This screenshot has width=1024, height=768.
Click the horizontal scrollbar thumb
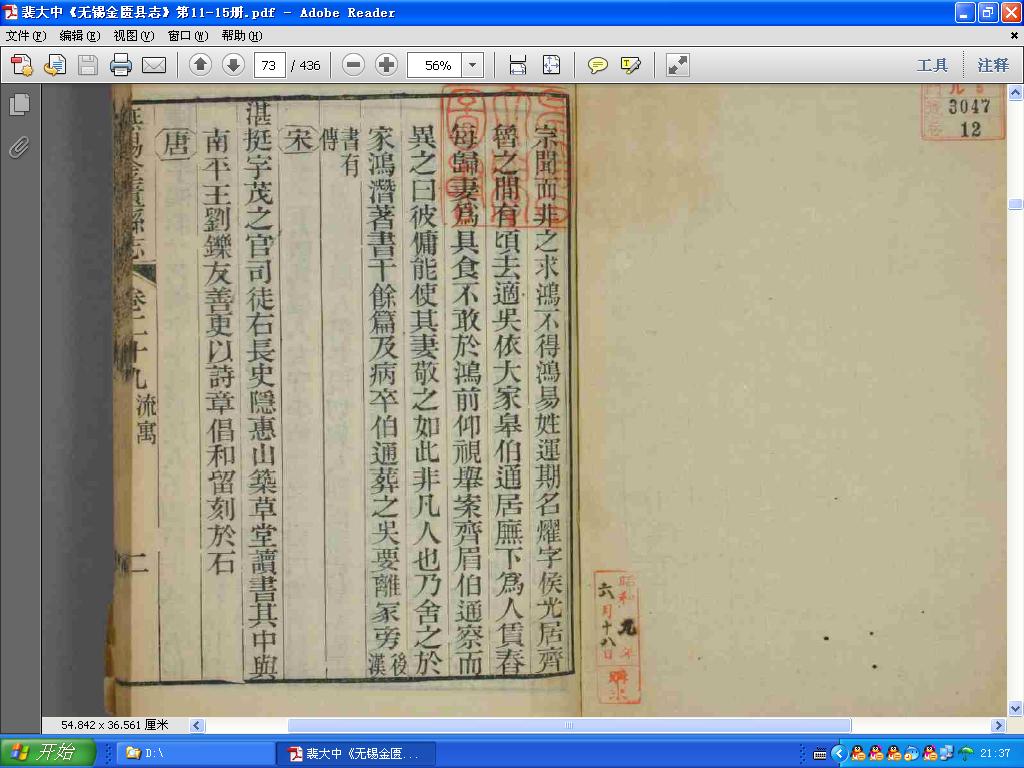pyautogui.click(x=569, y=725)
